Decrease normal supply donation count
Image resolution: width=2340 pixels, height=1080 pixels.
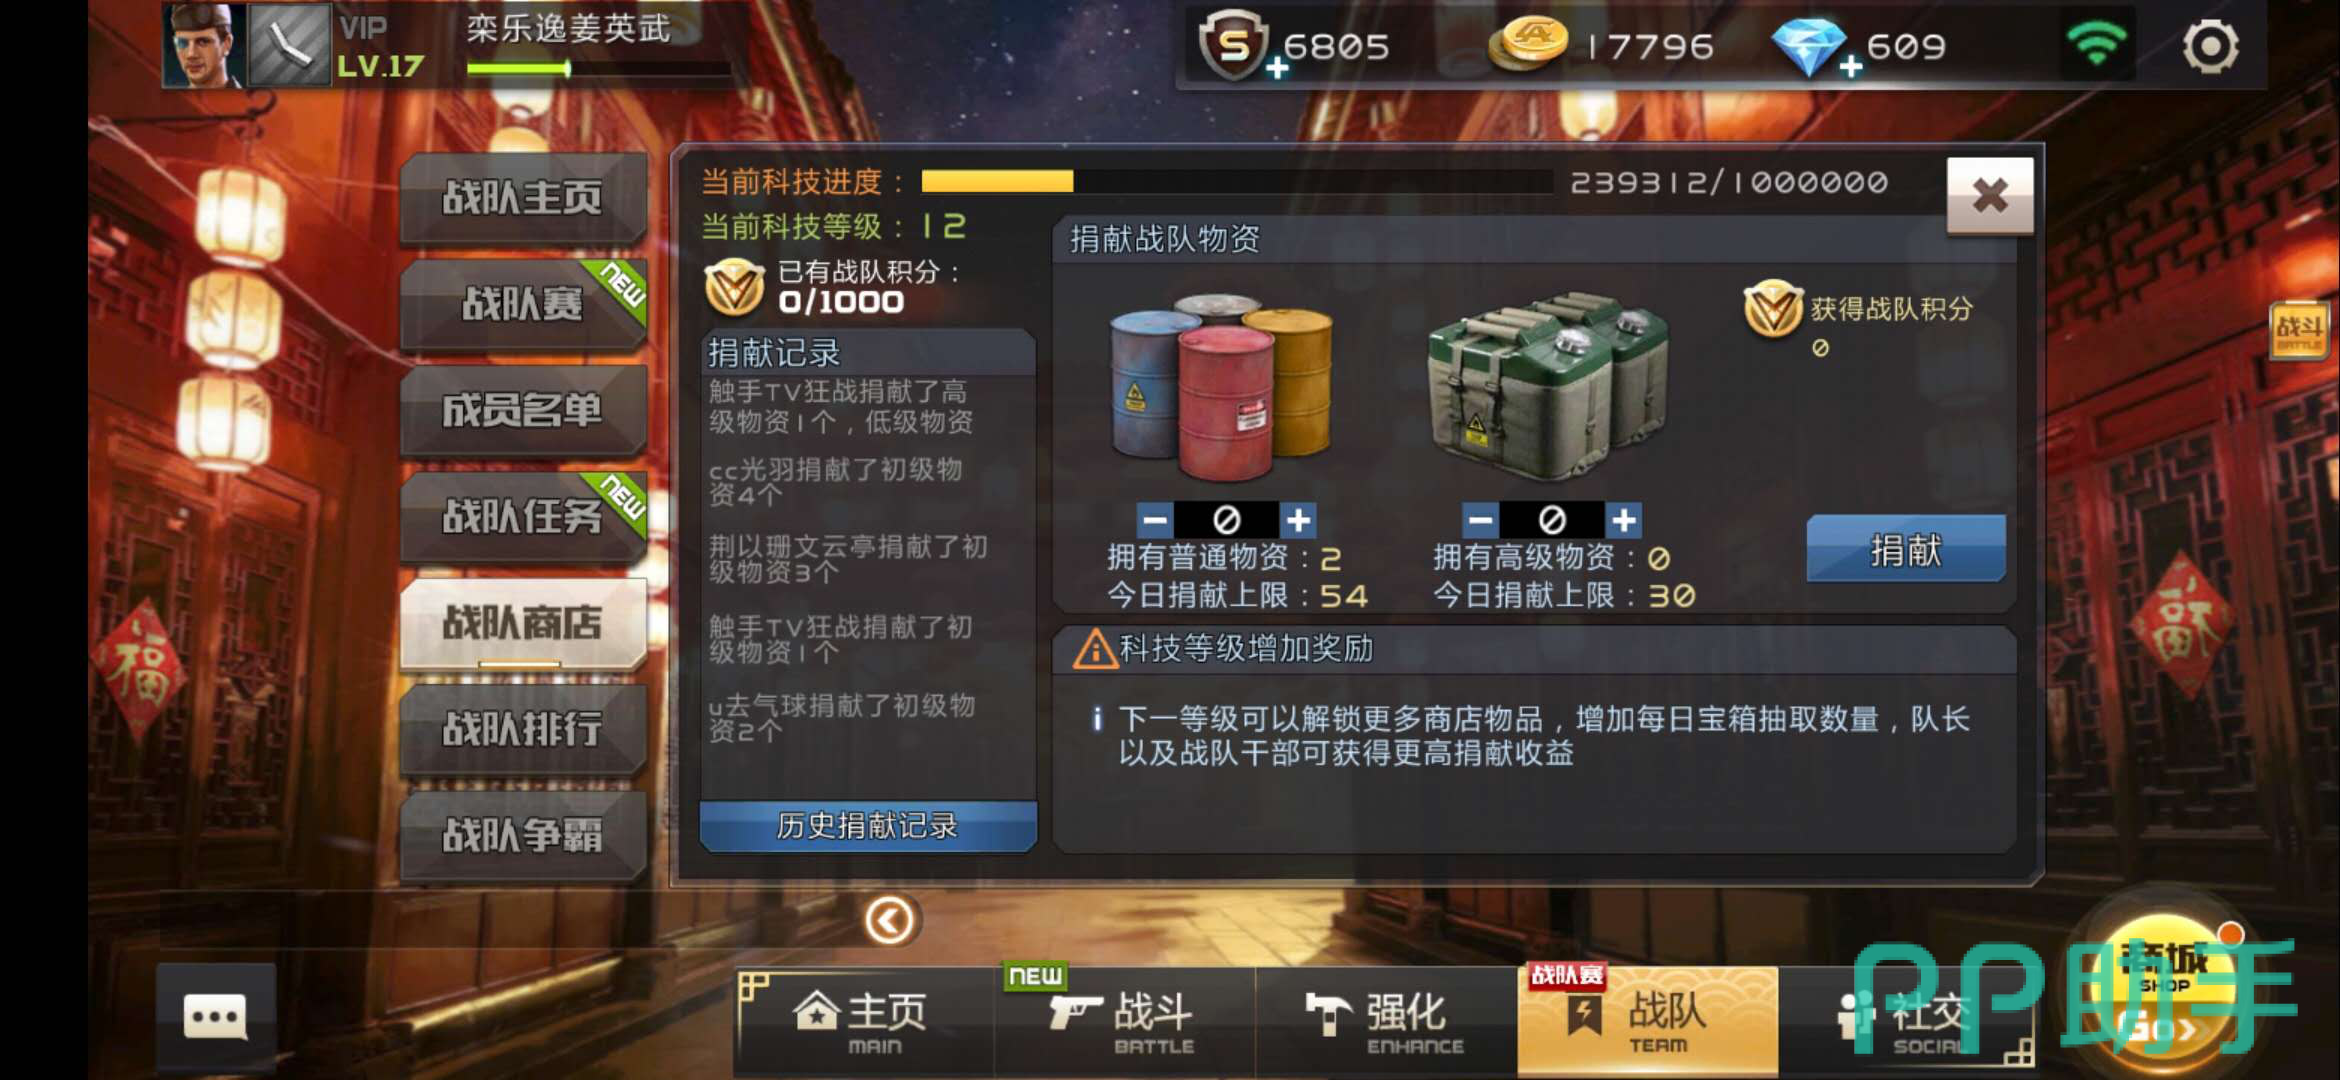[1155, 520]
